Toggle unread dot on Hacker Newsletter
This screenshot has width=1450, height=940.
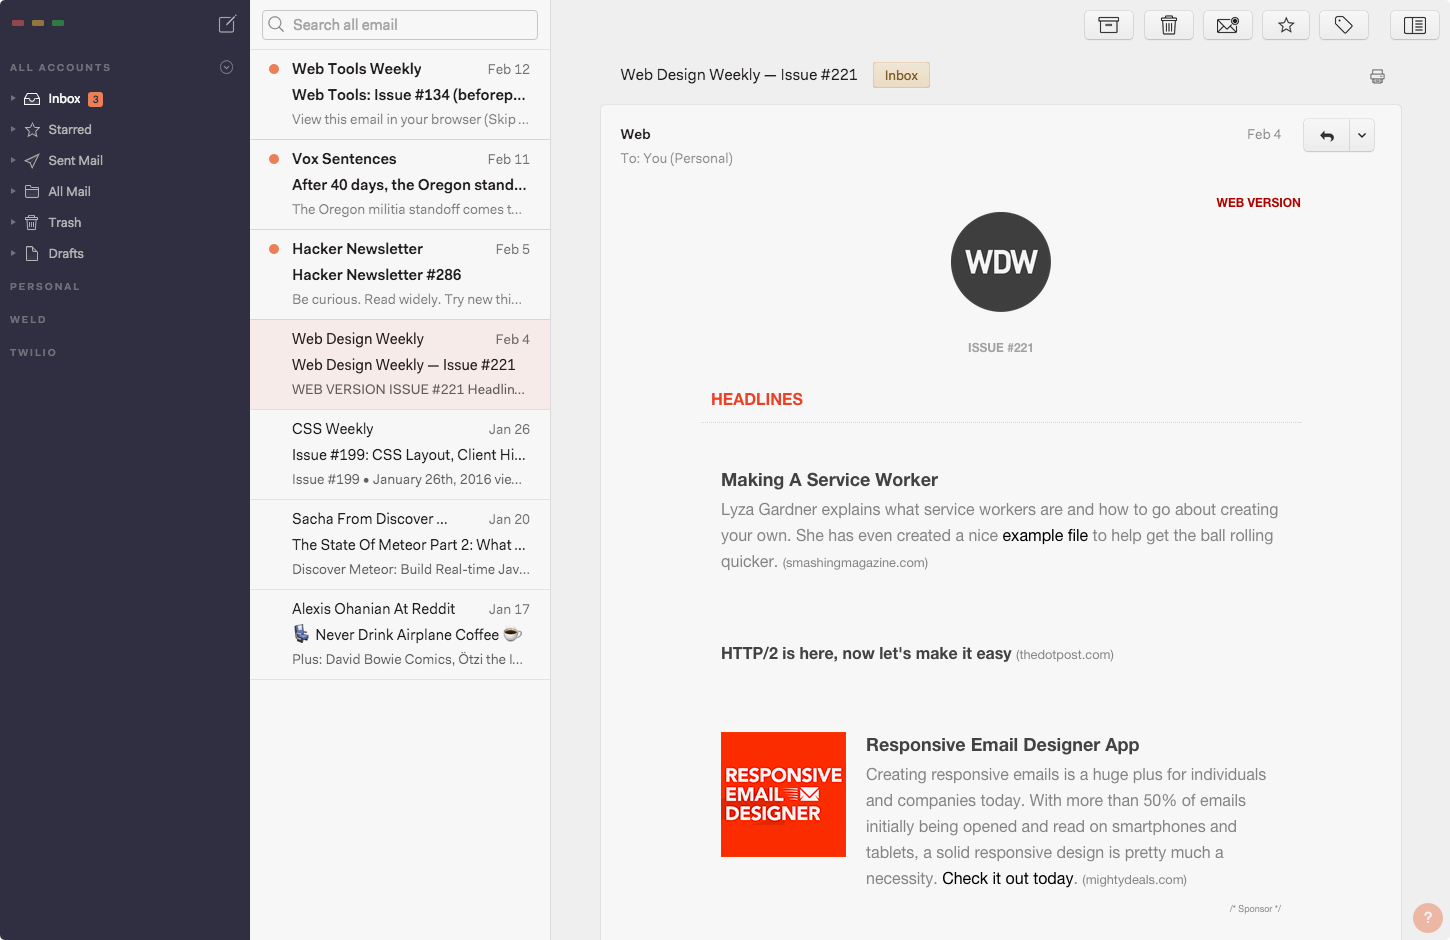pyautogui.click(x=274, y=249)
